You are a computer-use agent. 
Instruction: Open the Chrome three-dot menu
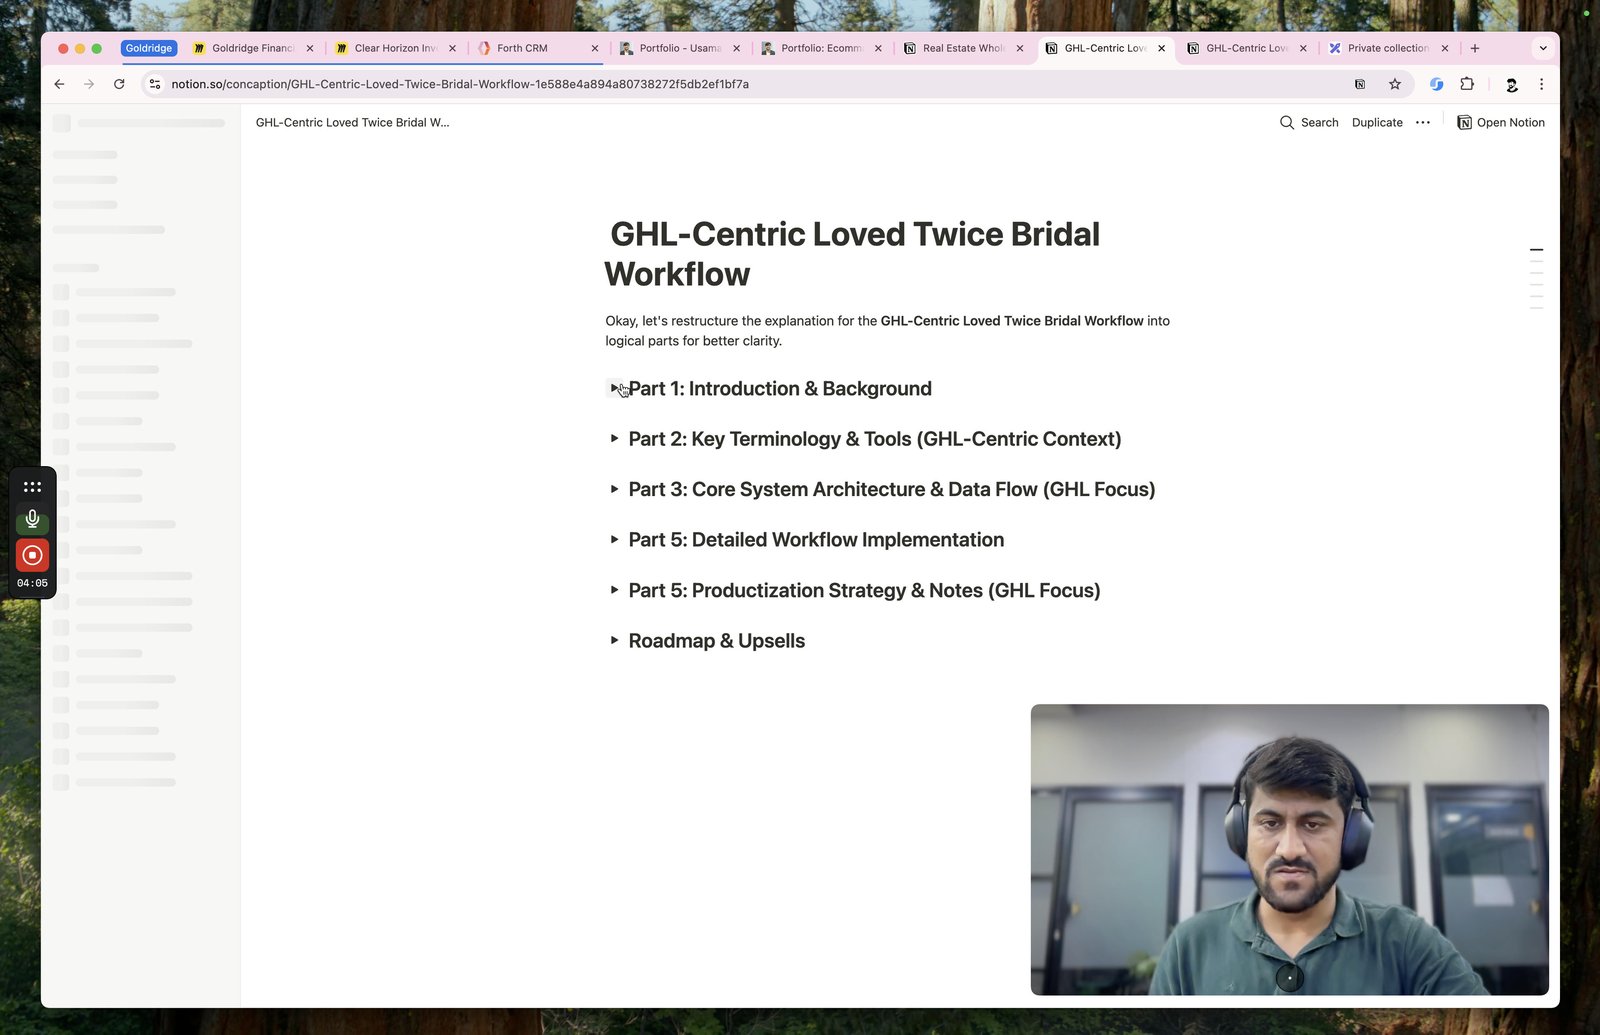pyautogui.click(x=1541, y=84)
